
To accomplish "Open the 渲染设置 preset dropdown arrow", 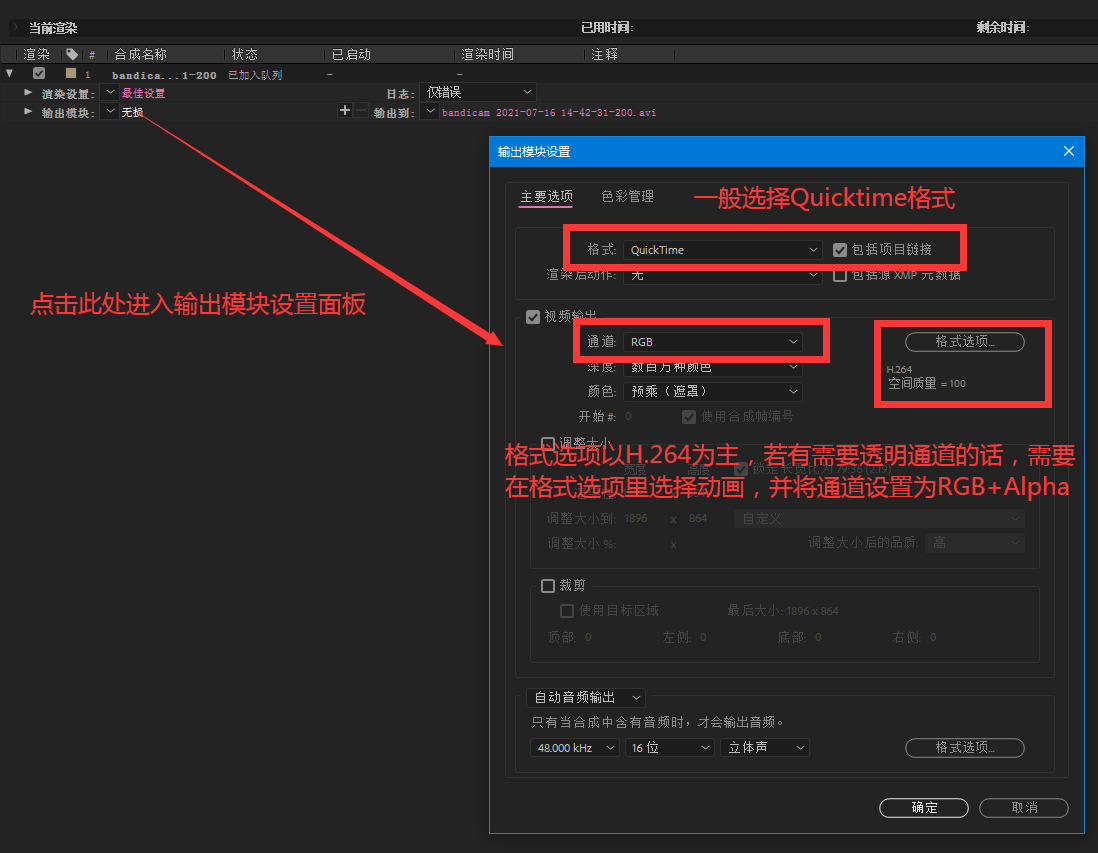I will click(x=110, y=92).
